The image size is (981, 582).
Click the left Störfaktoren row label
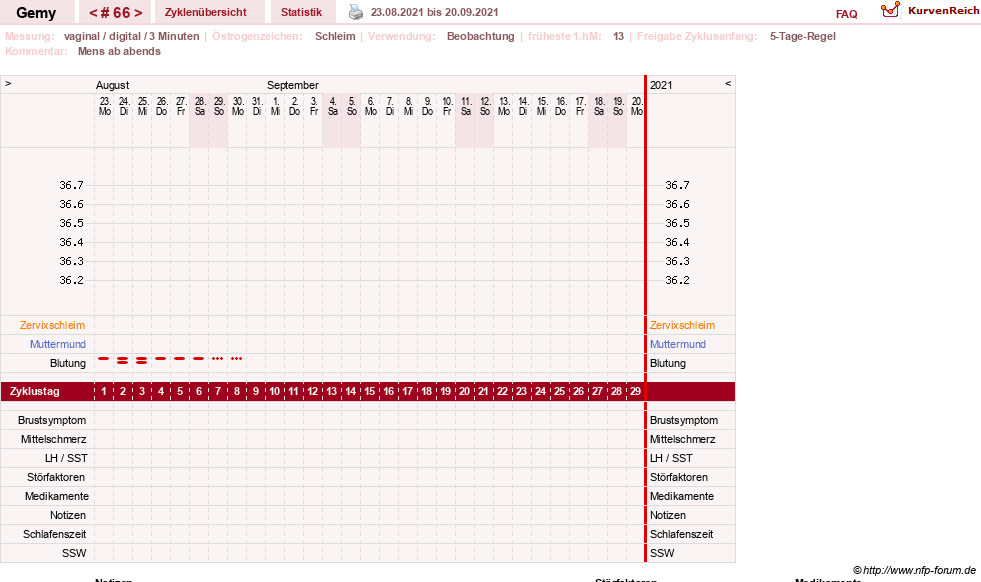[56, 477]
